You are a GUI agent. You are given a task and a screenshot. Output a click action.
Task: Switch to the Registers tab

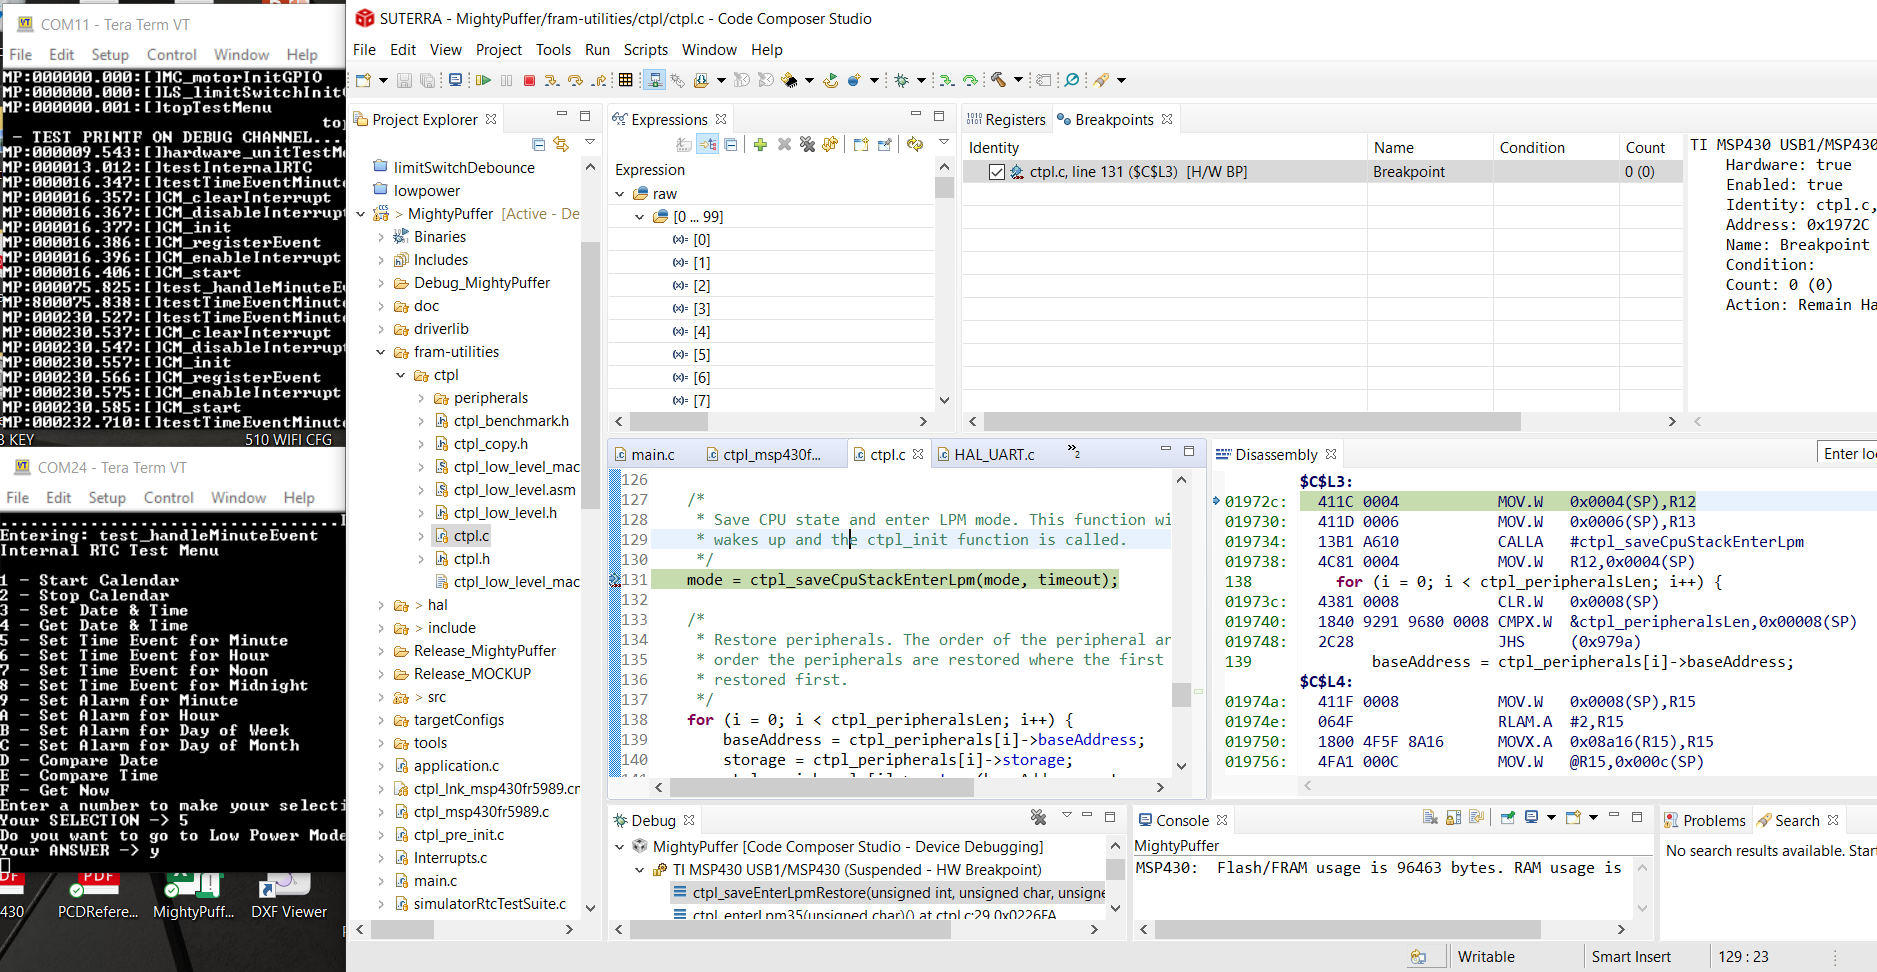click(1007, 120)
